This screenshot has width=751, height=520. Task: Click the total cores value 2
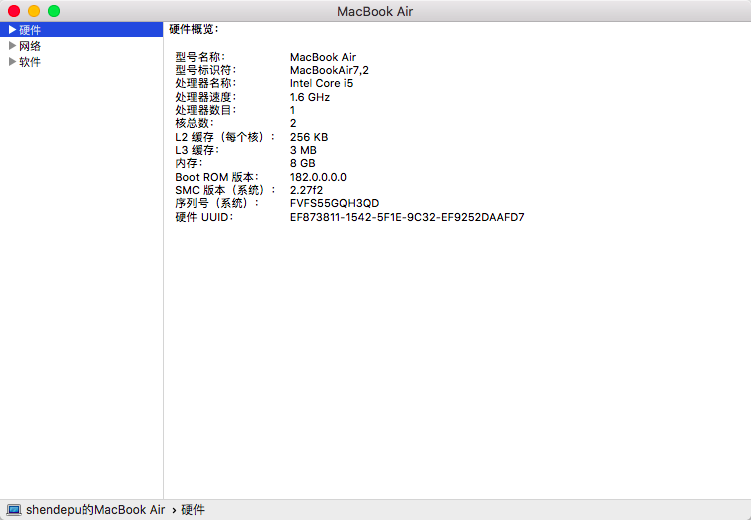click(293, 124)
